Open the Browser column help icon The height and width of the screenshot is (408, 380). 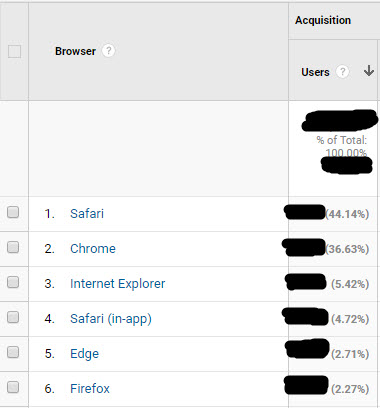pos(108,51)
